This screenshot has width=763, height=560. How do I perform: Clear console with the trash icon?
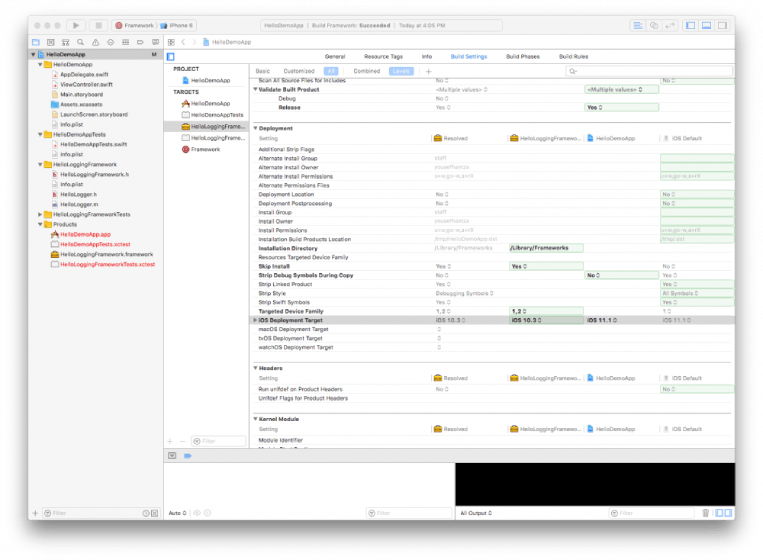(x=706, y=513)
